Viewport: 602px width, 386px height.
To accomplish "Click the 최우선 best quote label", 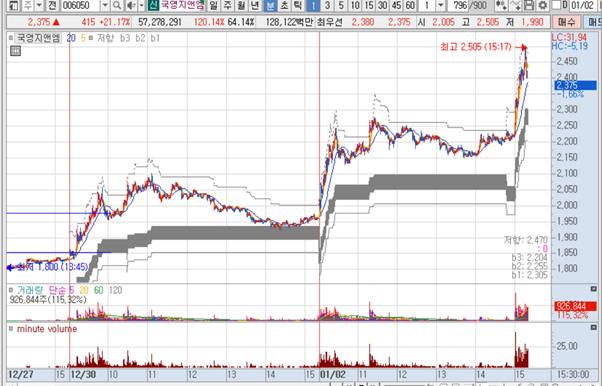I will [329, 22].
